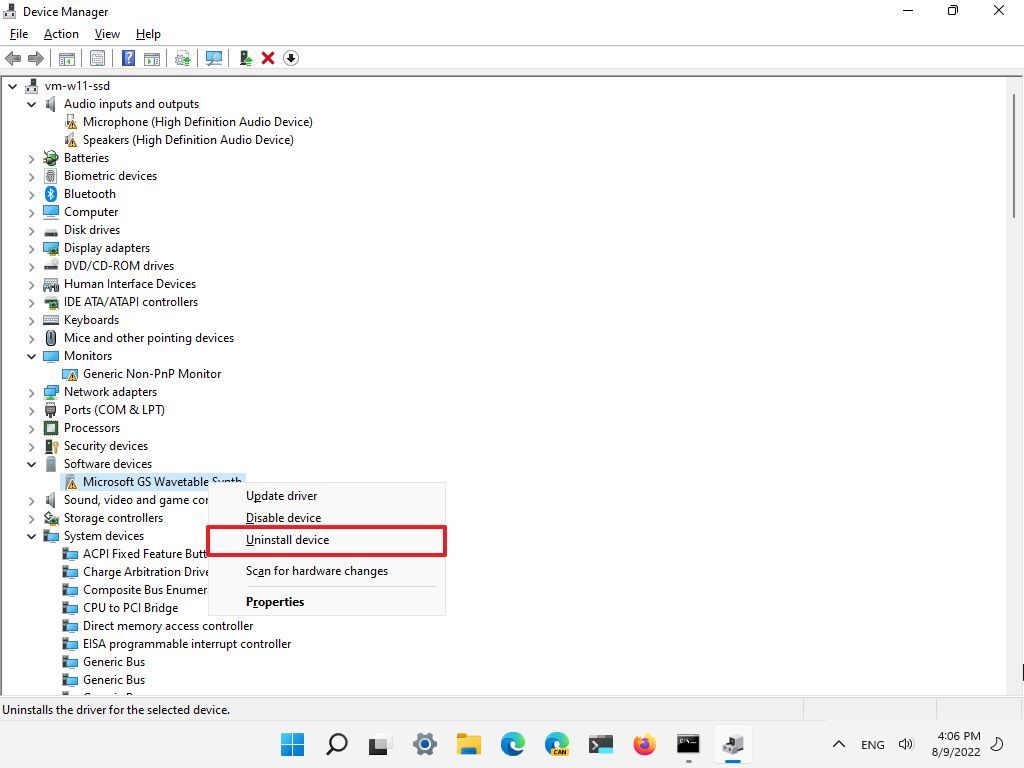
Task: Click the red X Uninstall device toolbar icon
Action: click(x=268, y=58)
